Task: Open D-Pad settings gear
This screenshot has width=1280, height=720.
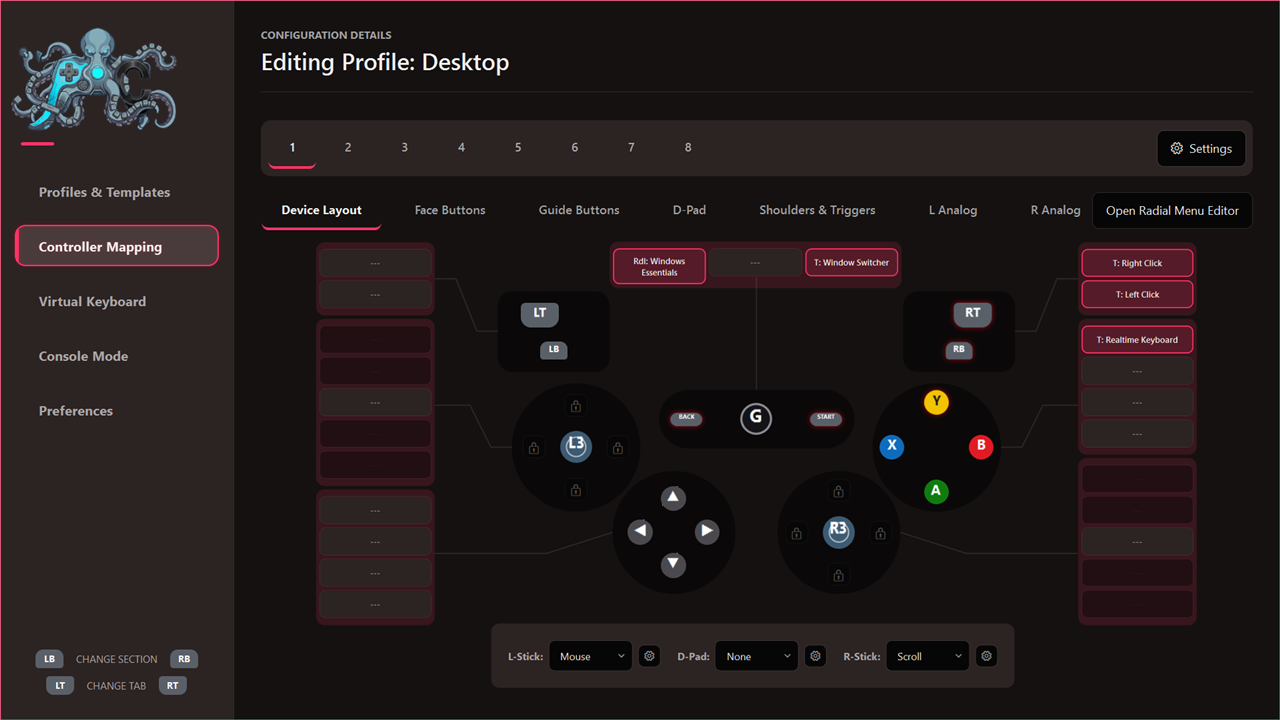Action: point(815,656)
